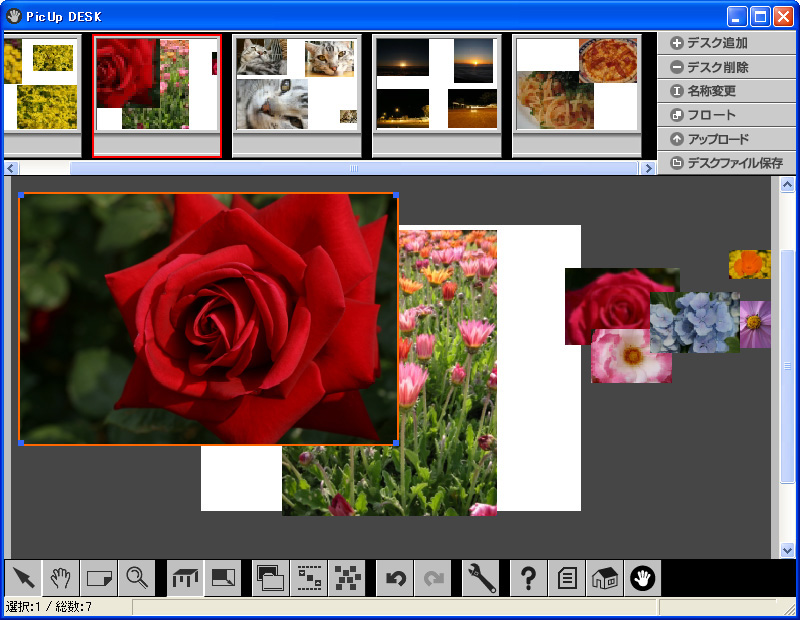Open settings with the wrench icon
This screenshot has height=620, width=800.
pos(482,578)
